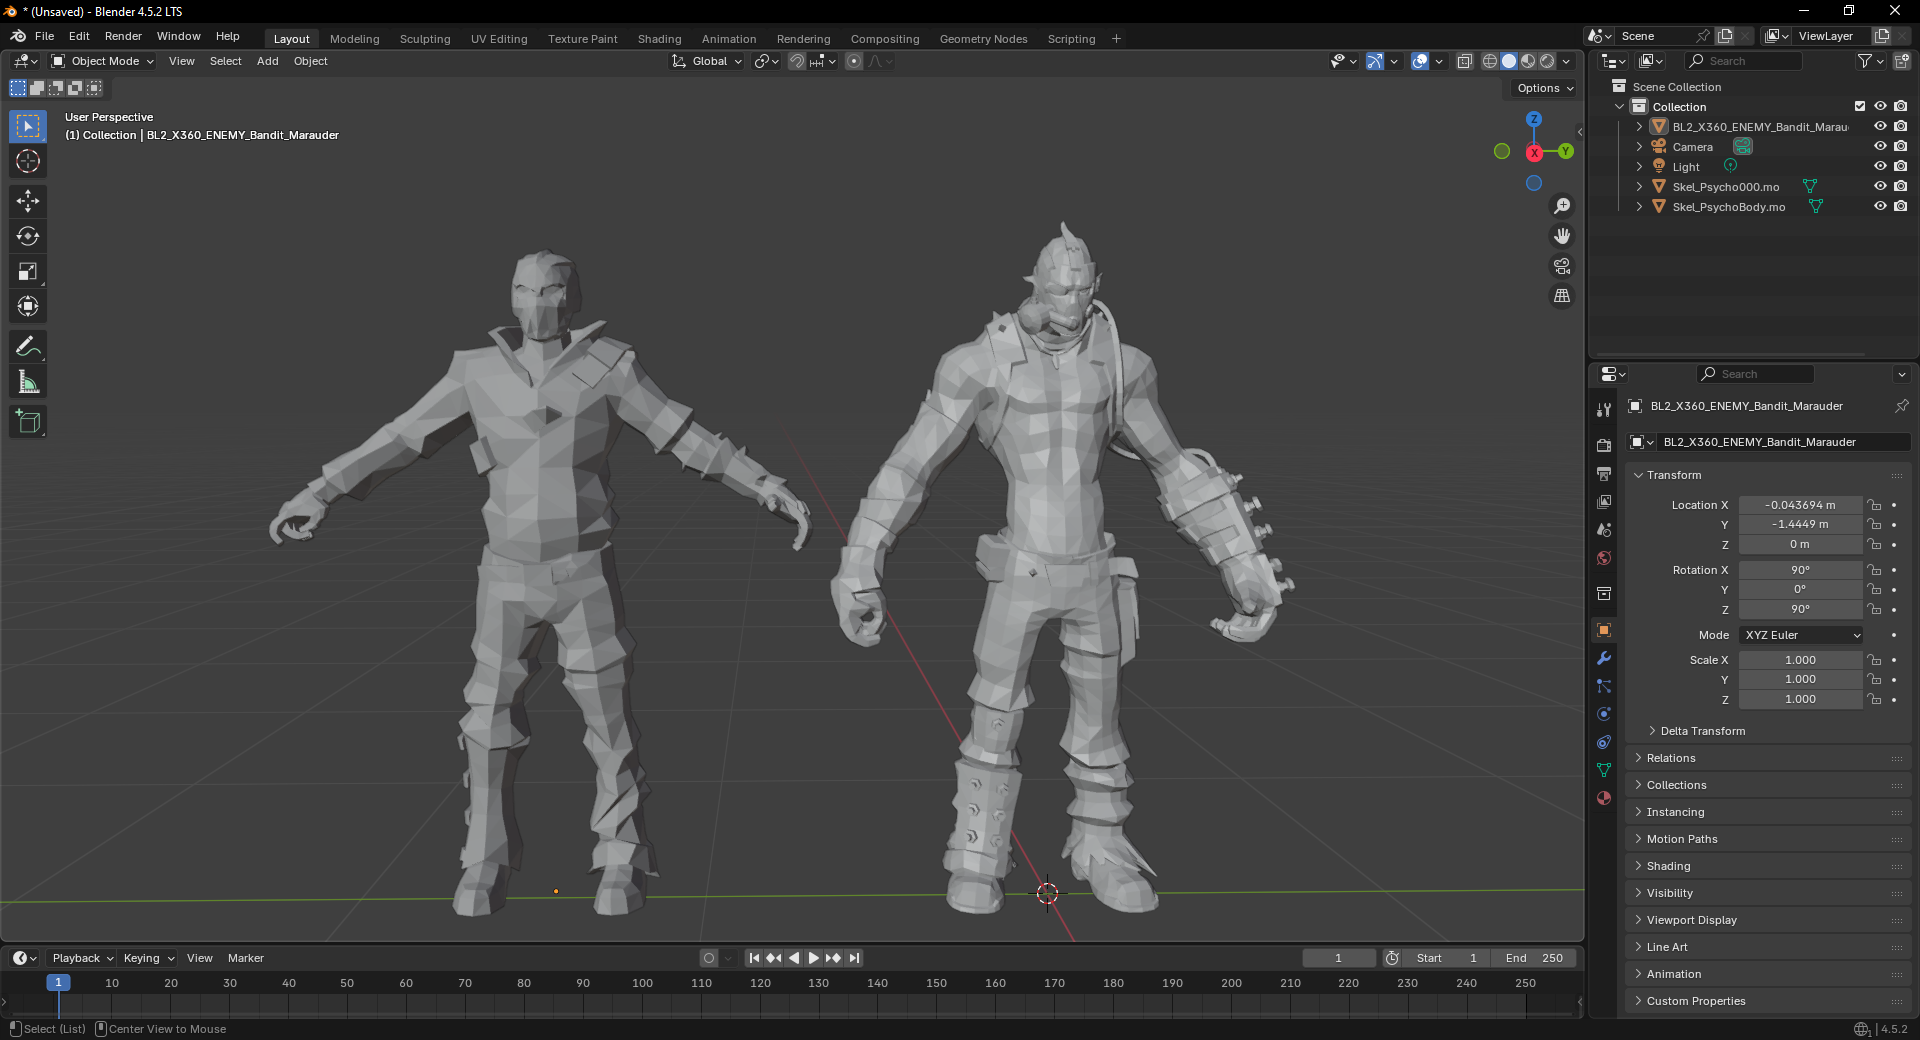
Task: Open the Object Data mesh properties tab
Action: [1604, 770]
